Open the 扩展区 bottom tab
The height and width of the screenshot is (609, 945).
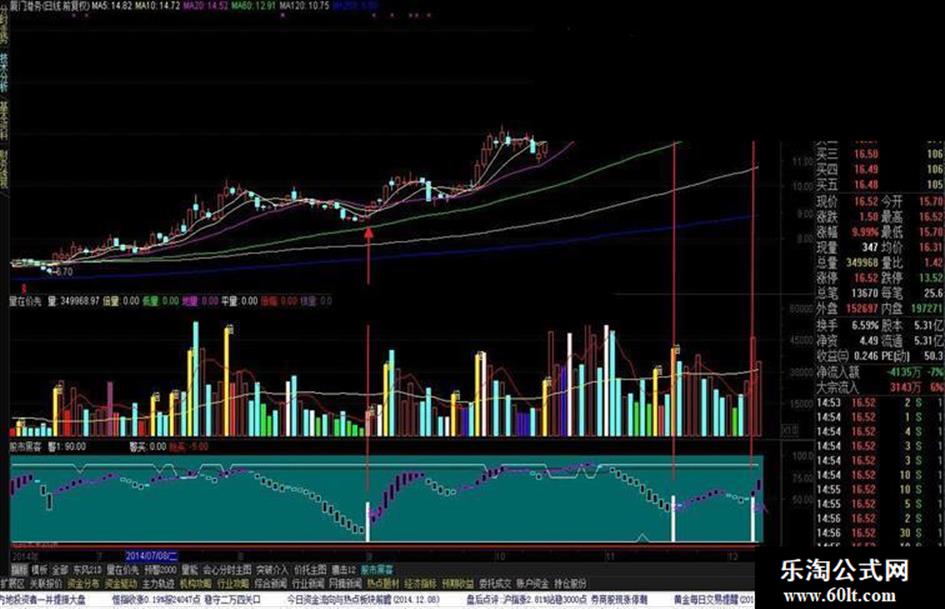pos(12,584)
